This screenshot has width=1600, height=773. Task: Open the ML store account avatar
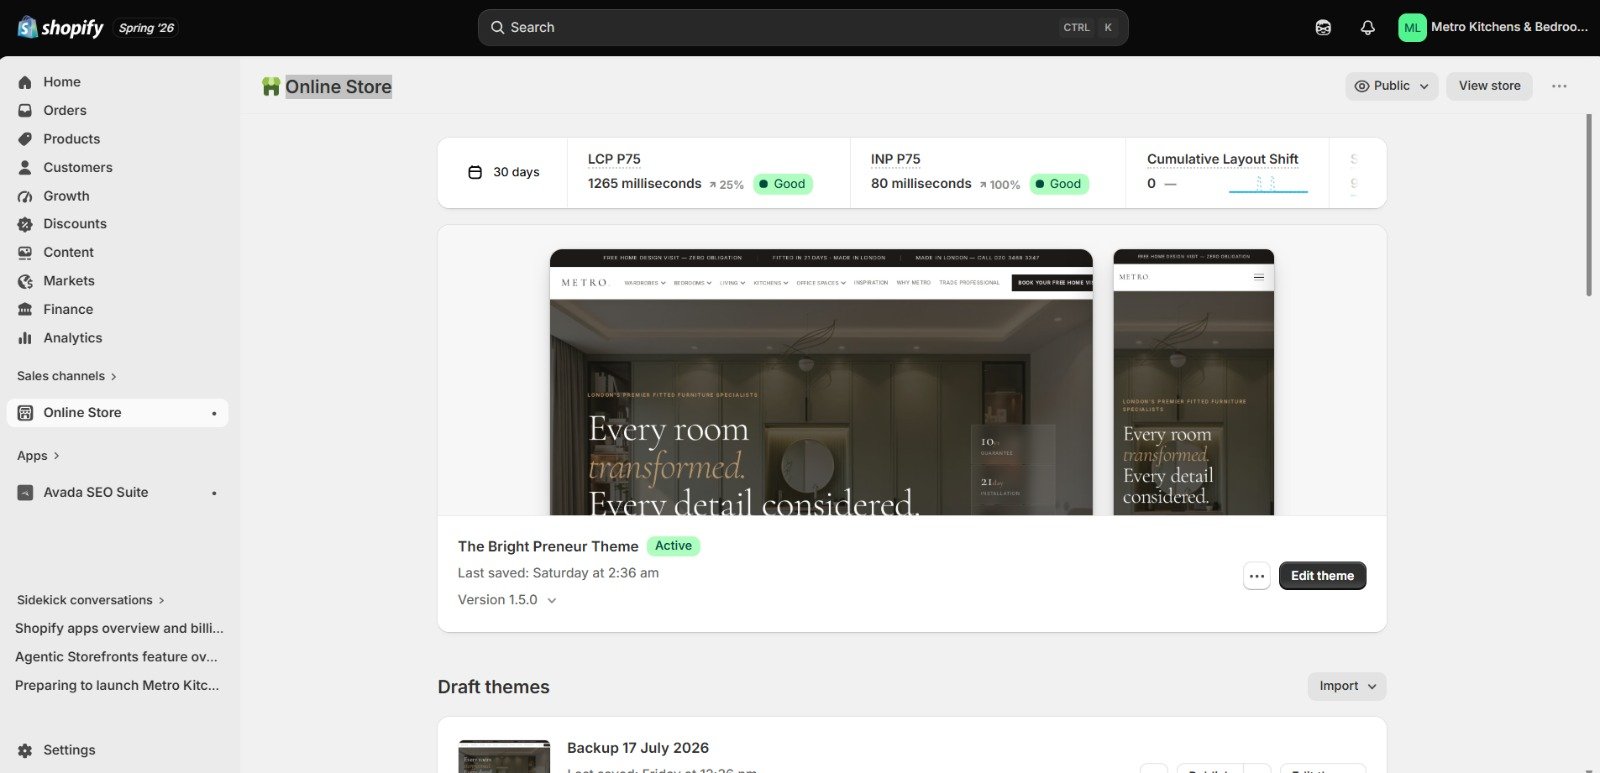tap(1412, 28)
